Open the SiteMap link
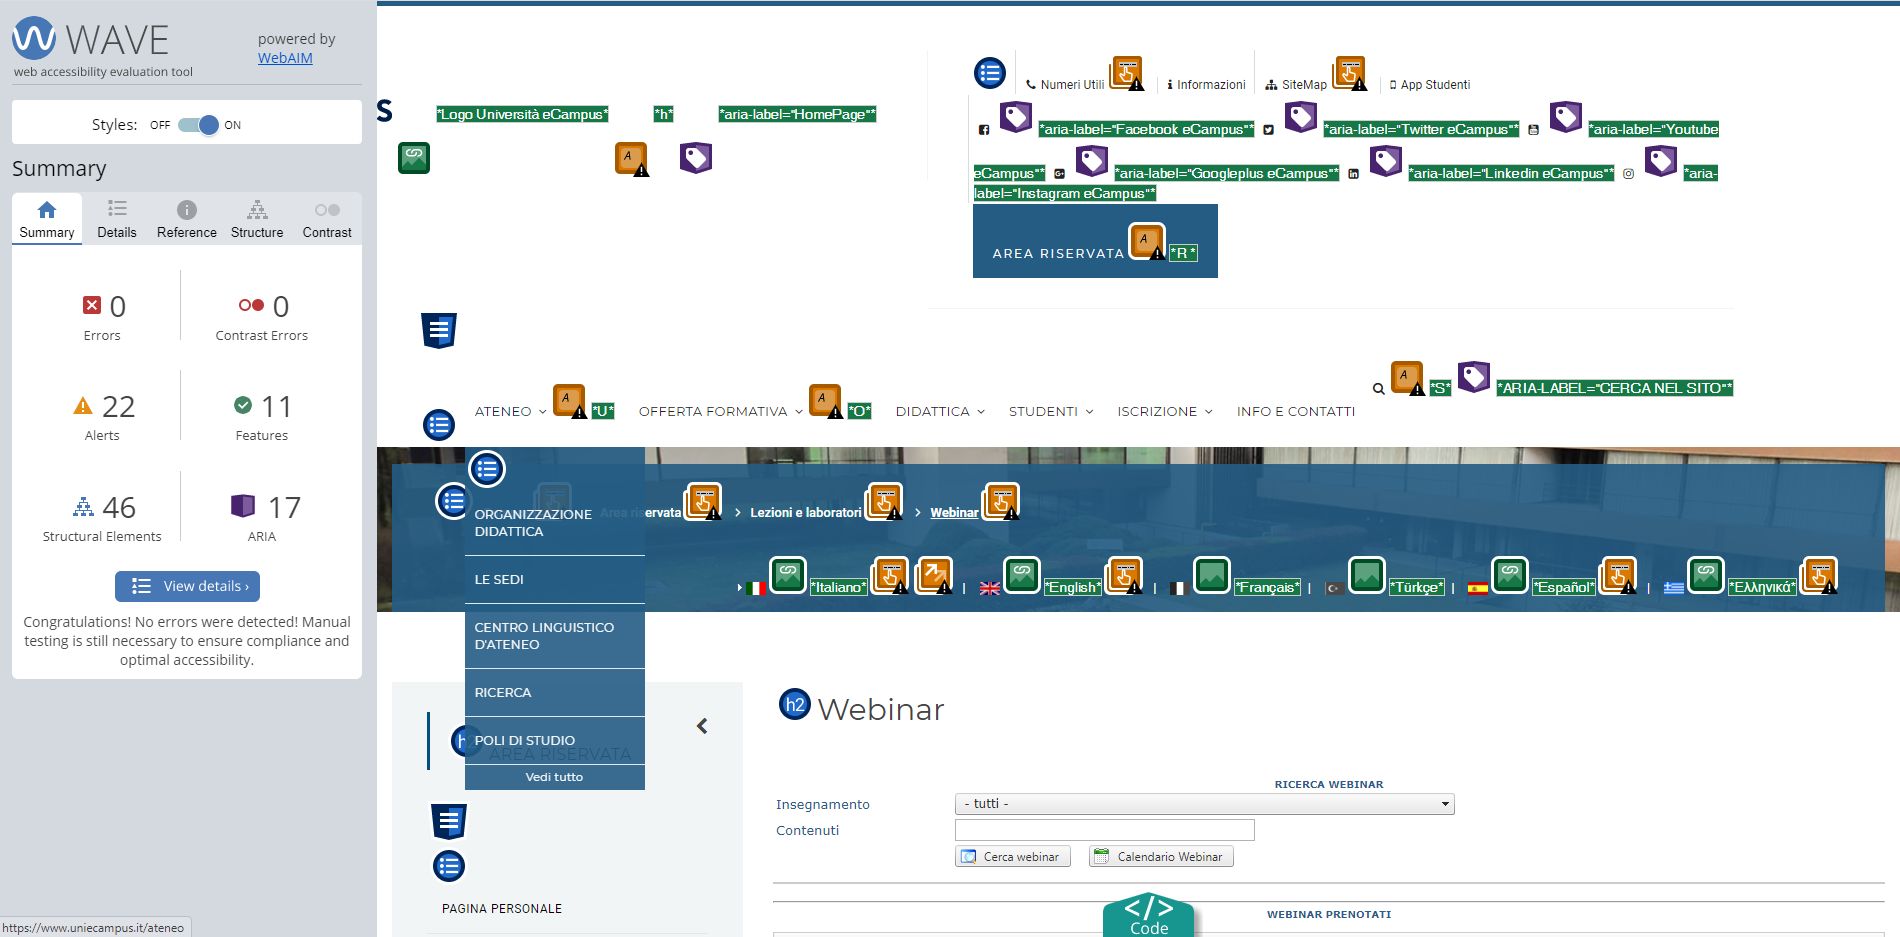Screen dimensions: 1900x937 (1296, 85)
